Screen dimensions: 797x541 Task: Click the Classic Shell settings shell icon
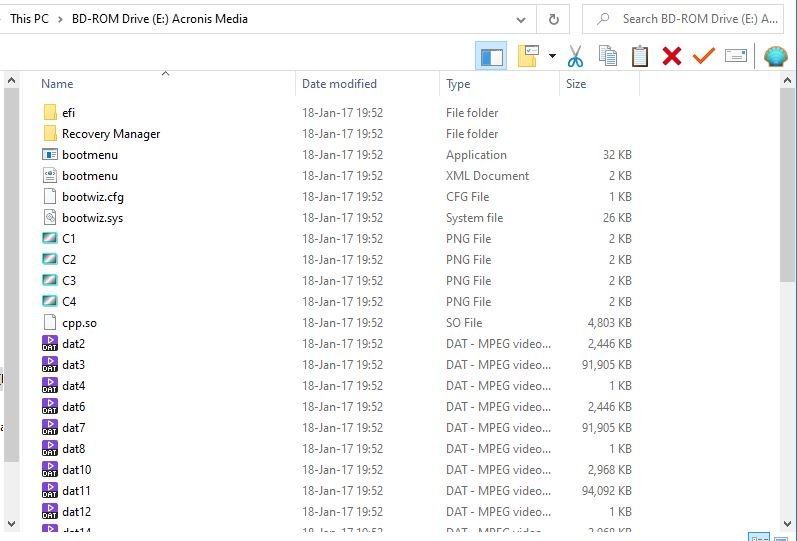pos(776,56)
